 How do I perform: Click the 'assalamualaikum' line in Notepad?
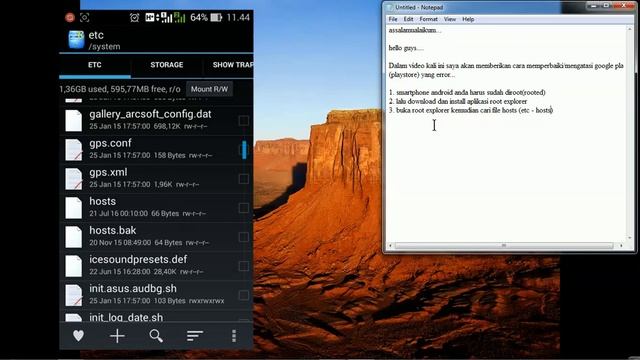(415, 30)
